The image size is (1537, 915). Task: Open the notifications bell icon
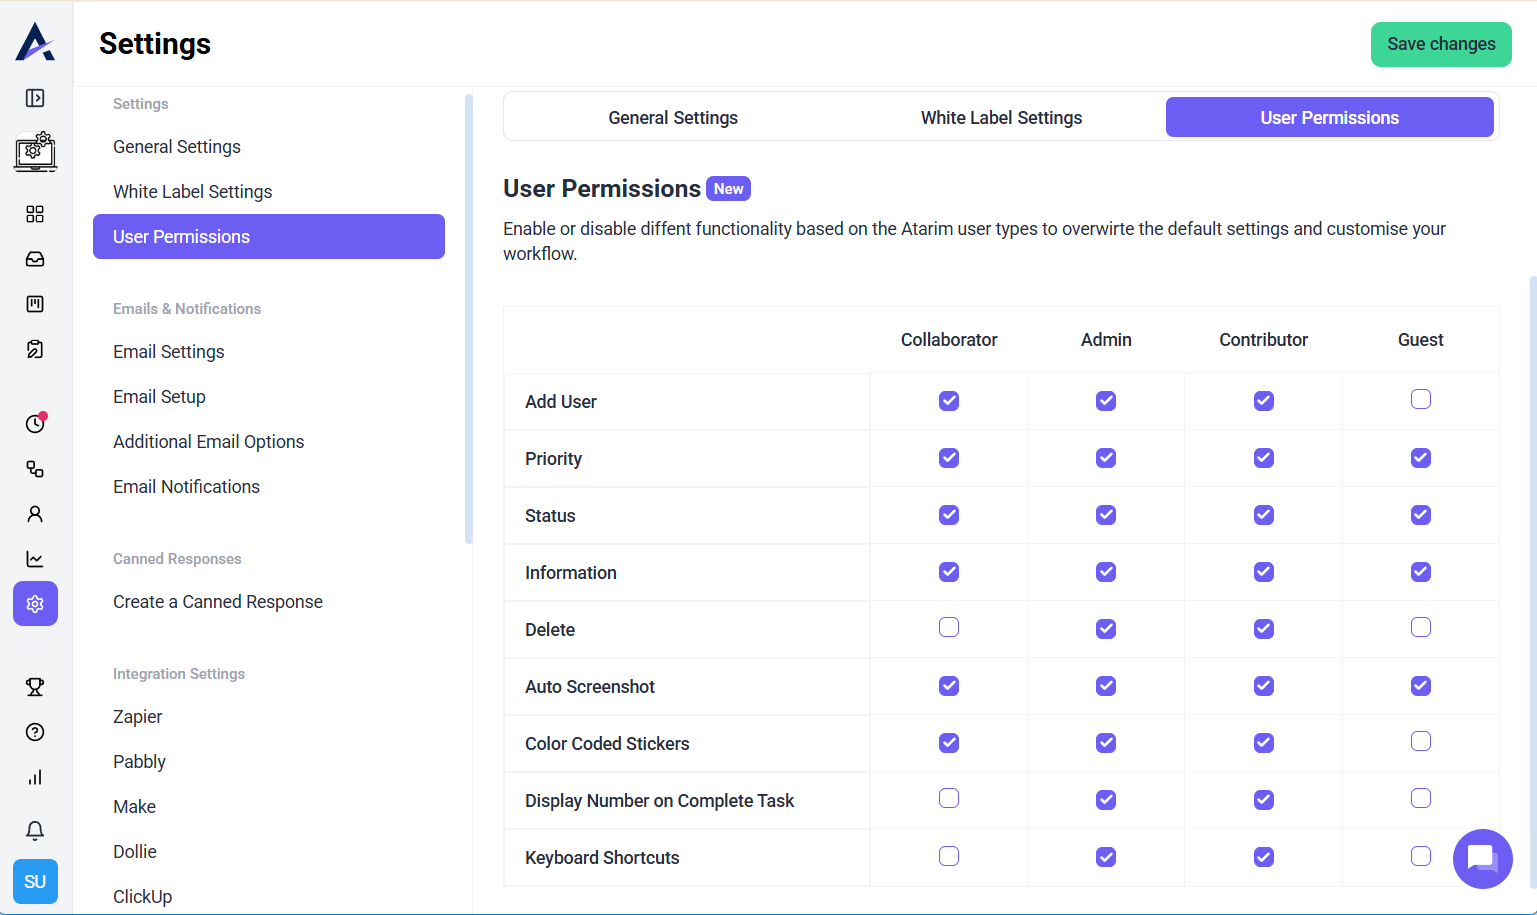tap(35, 831)
